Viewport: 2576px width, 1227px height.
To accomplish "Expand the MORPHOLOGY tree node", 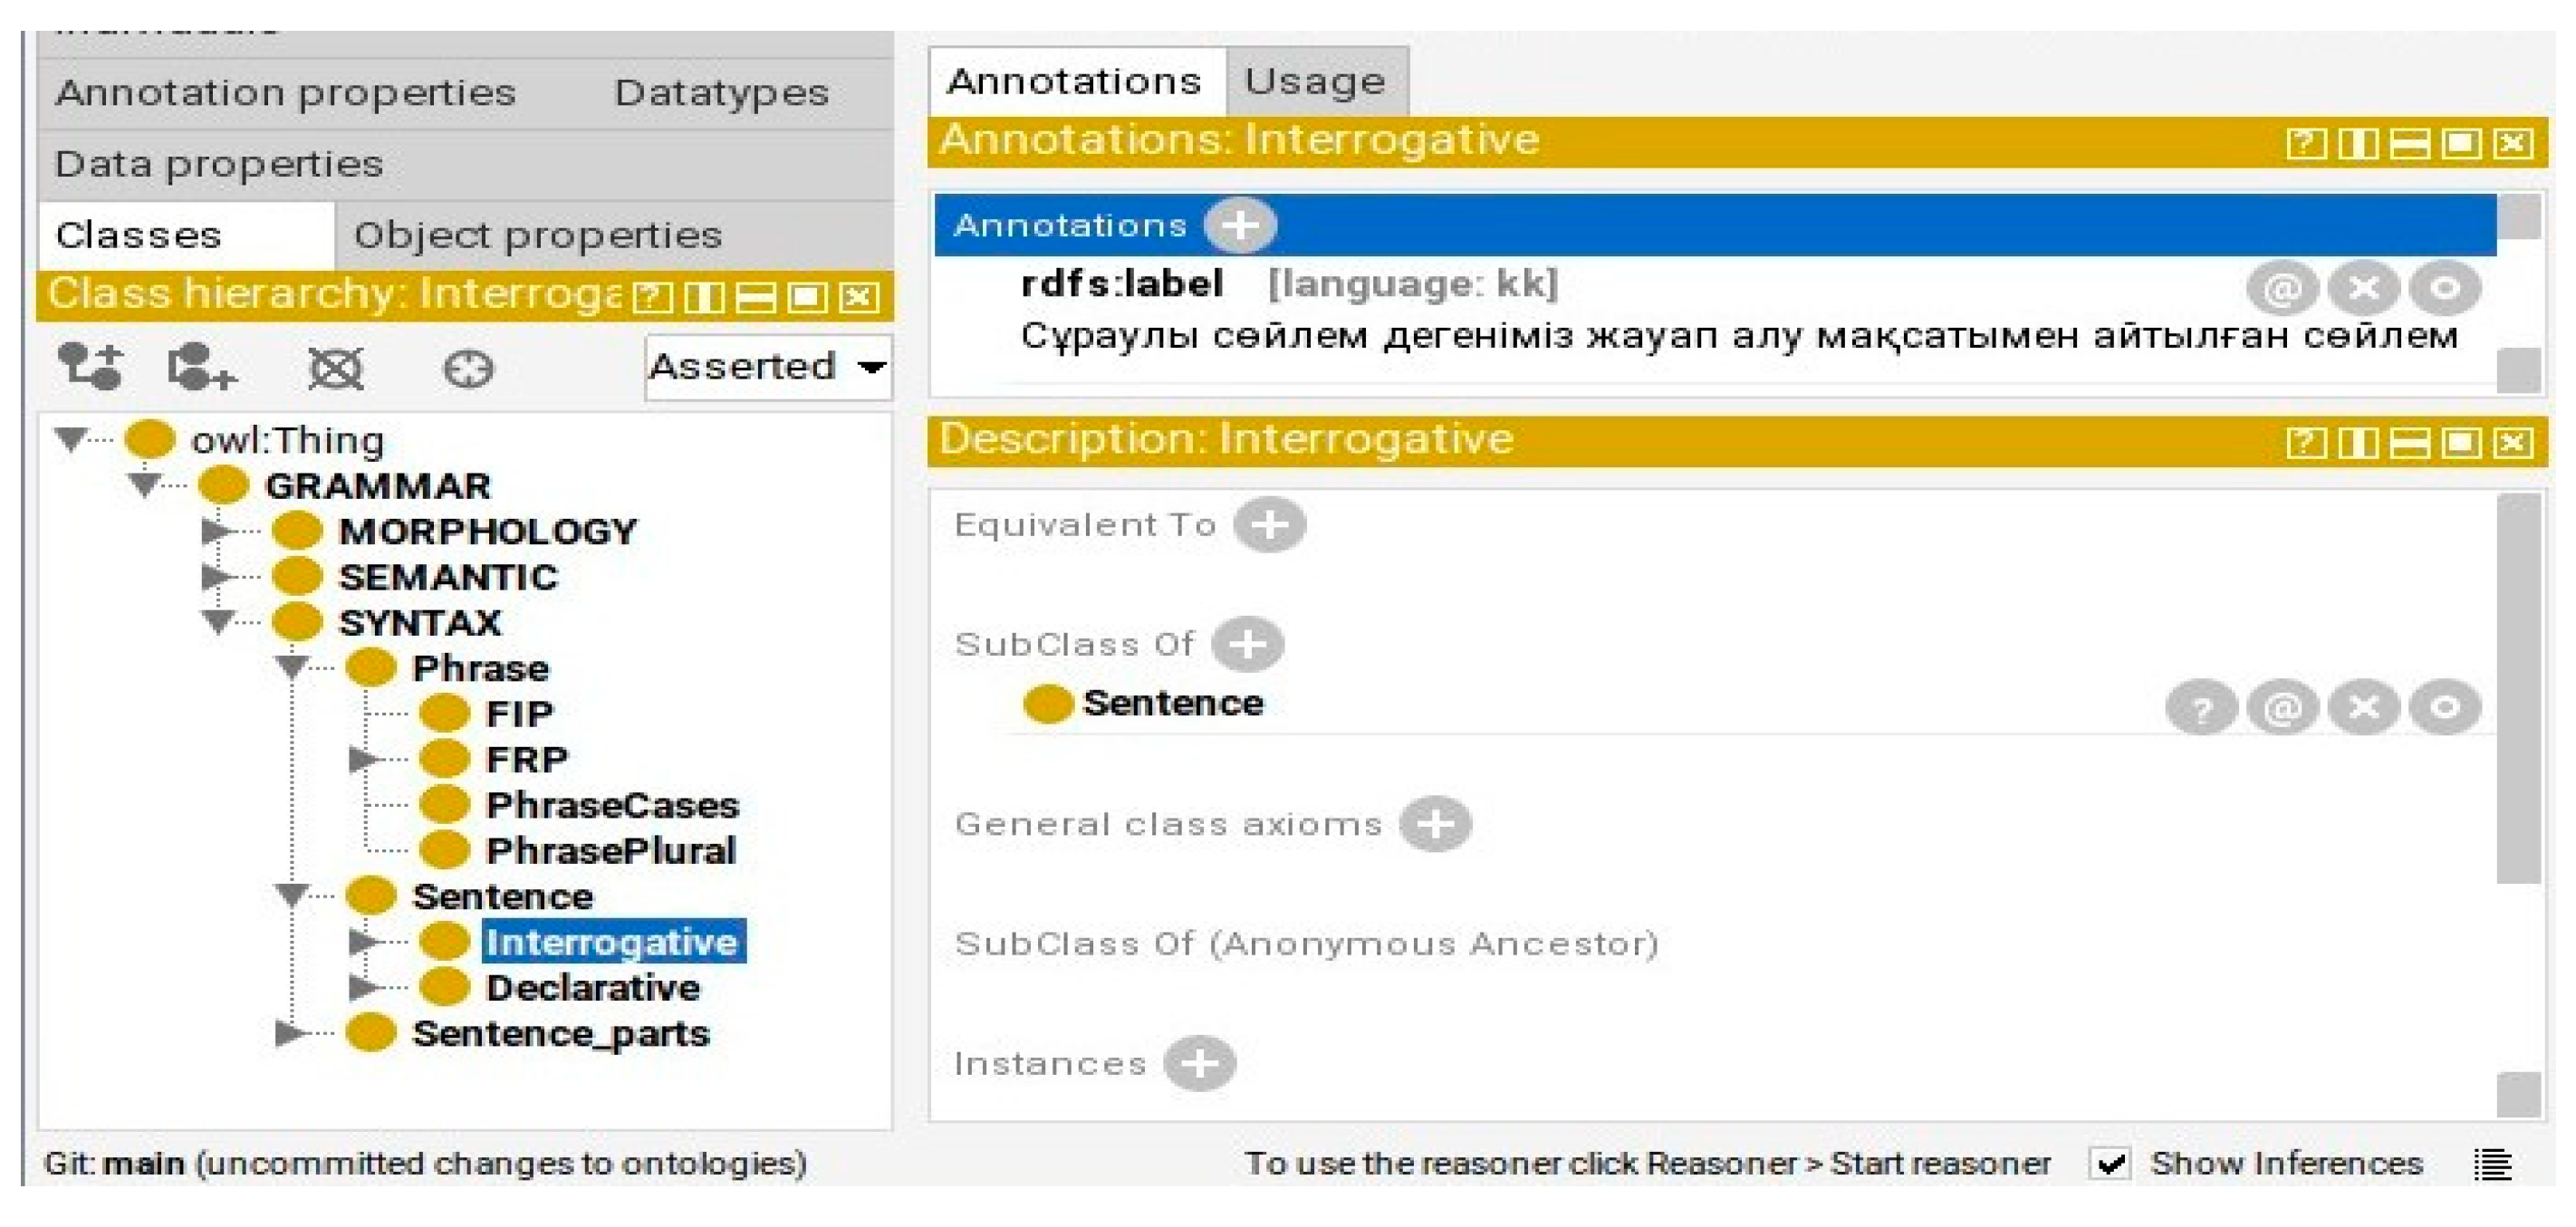I will (x=215, y=531).
